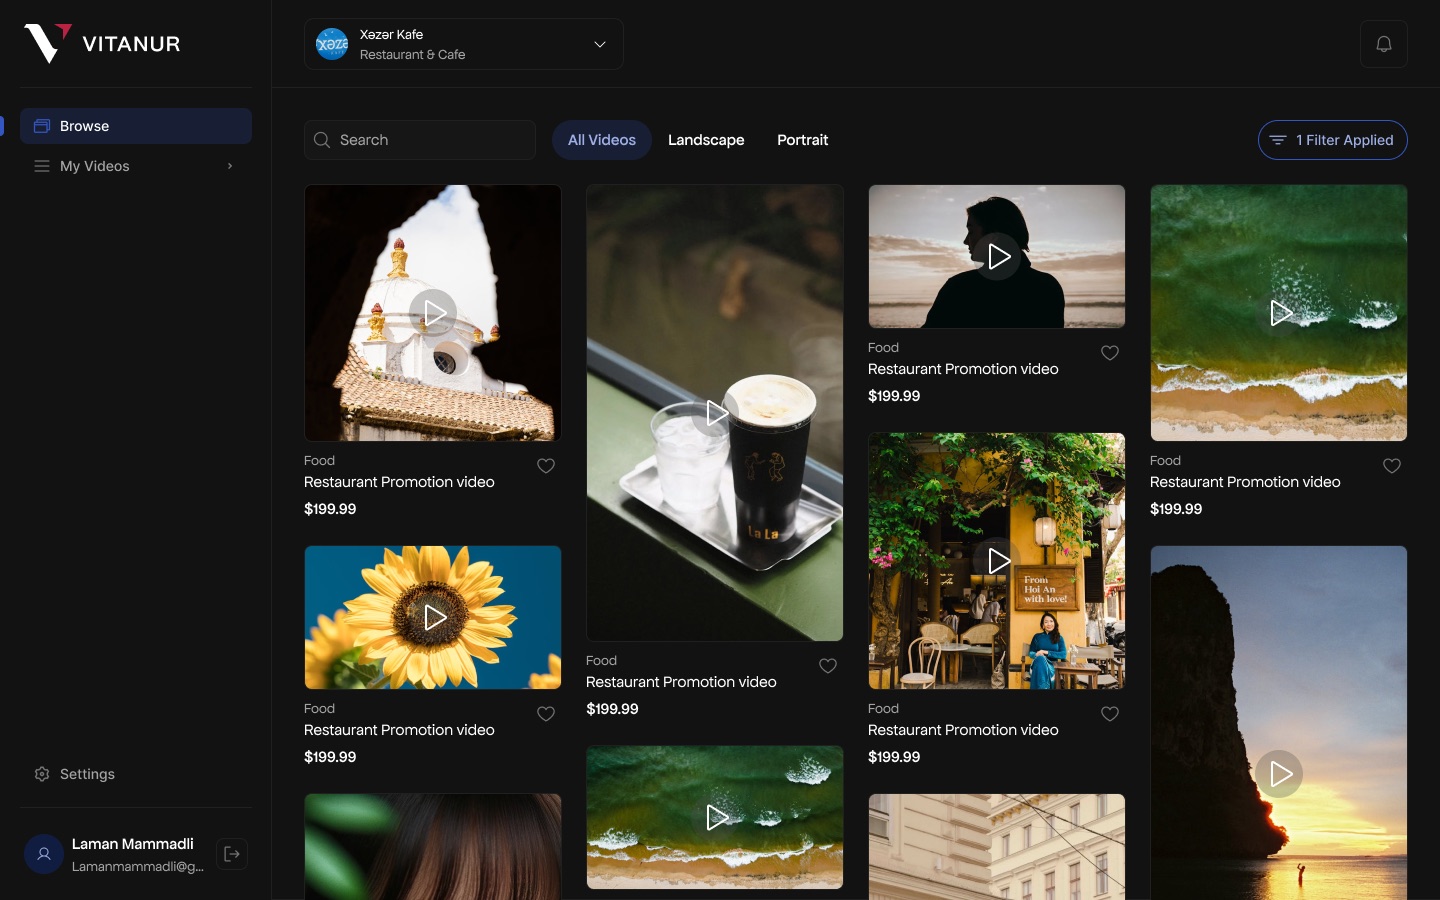Open the brown hair video thumbnail

click(x=433, y=847)
